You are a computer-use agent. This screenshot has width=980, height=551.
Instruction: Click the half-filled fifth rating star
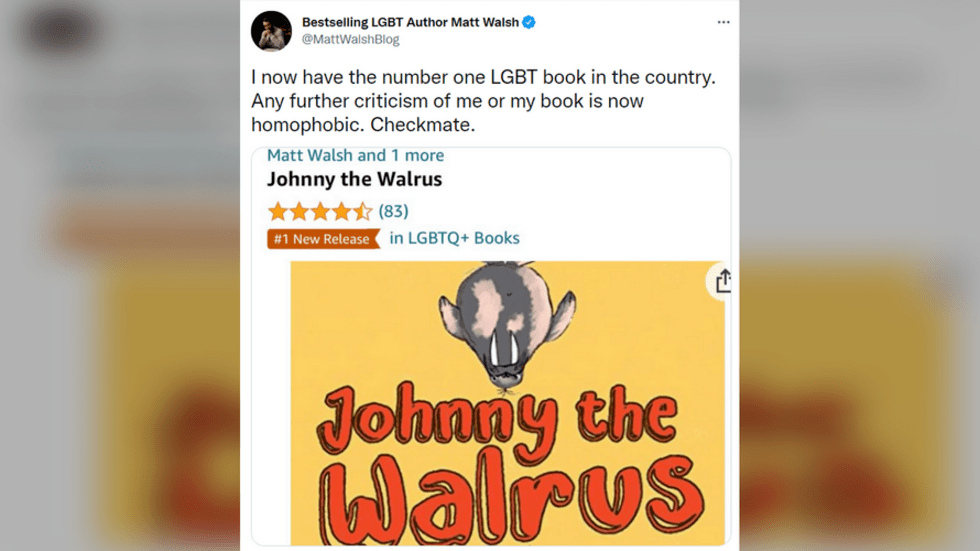tap(362, 212)
